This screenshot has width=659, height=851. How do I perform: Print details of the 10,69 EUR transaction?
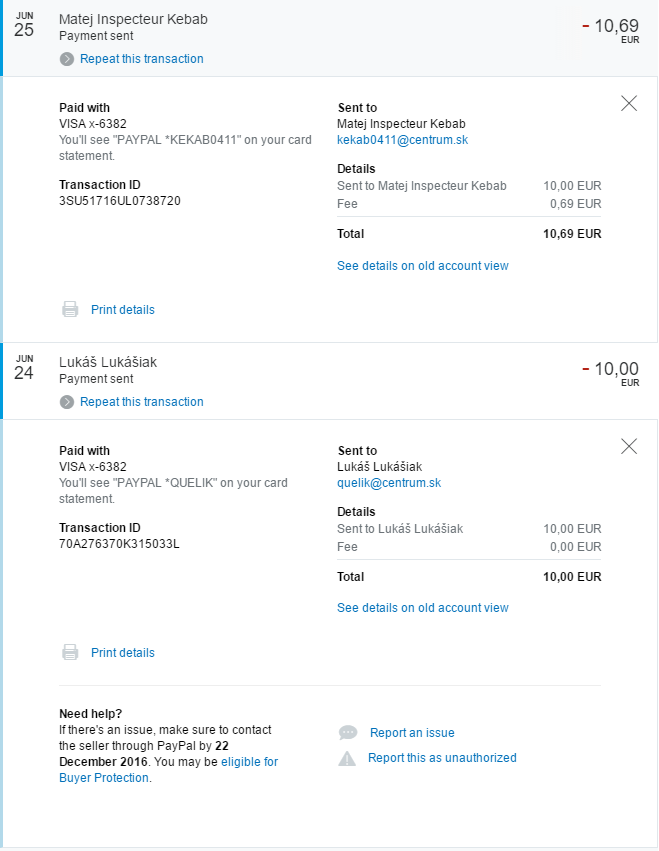click(x=123, y=310)
